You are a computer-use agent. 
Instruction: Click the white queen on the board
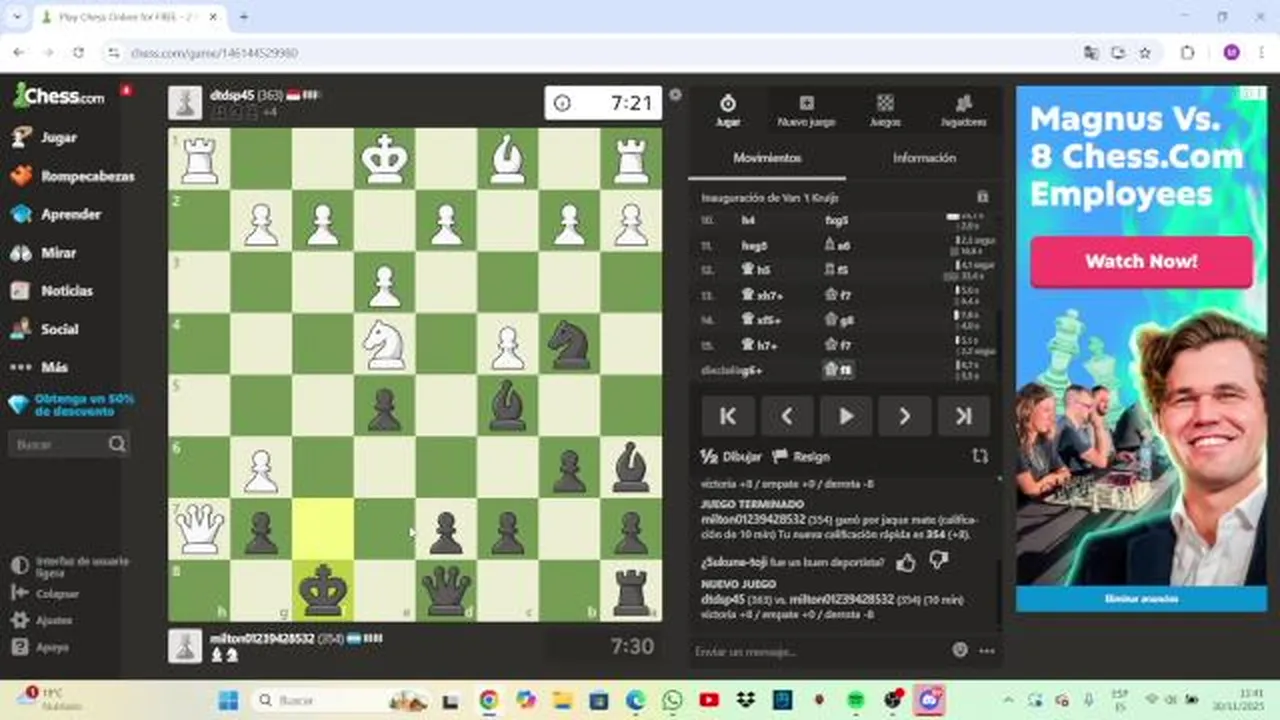click(199, 529)
